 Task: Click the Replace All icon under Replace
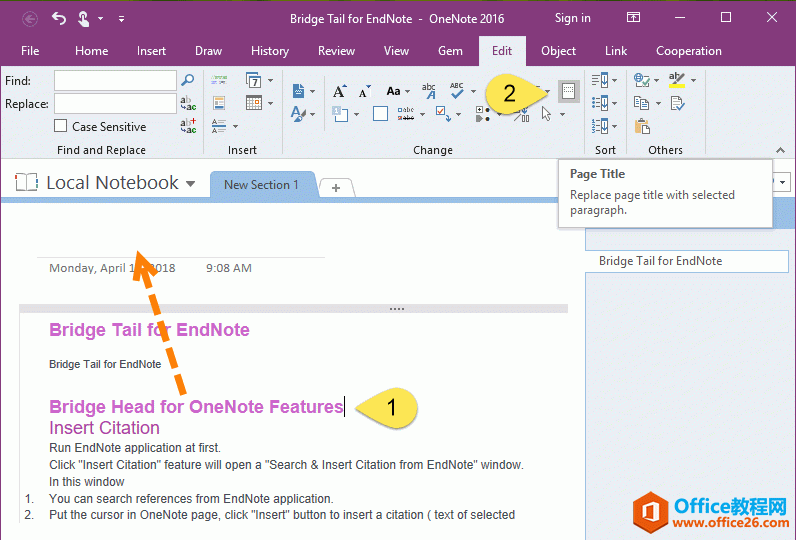[188, 126]
